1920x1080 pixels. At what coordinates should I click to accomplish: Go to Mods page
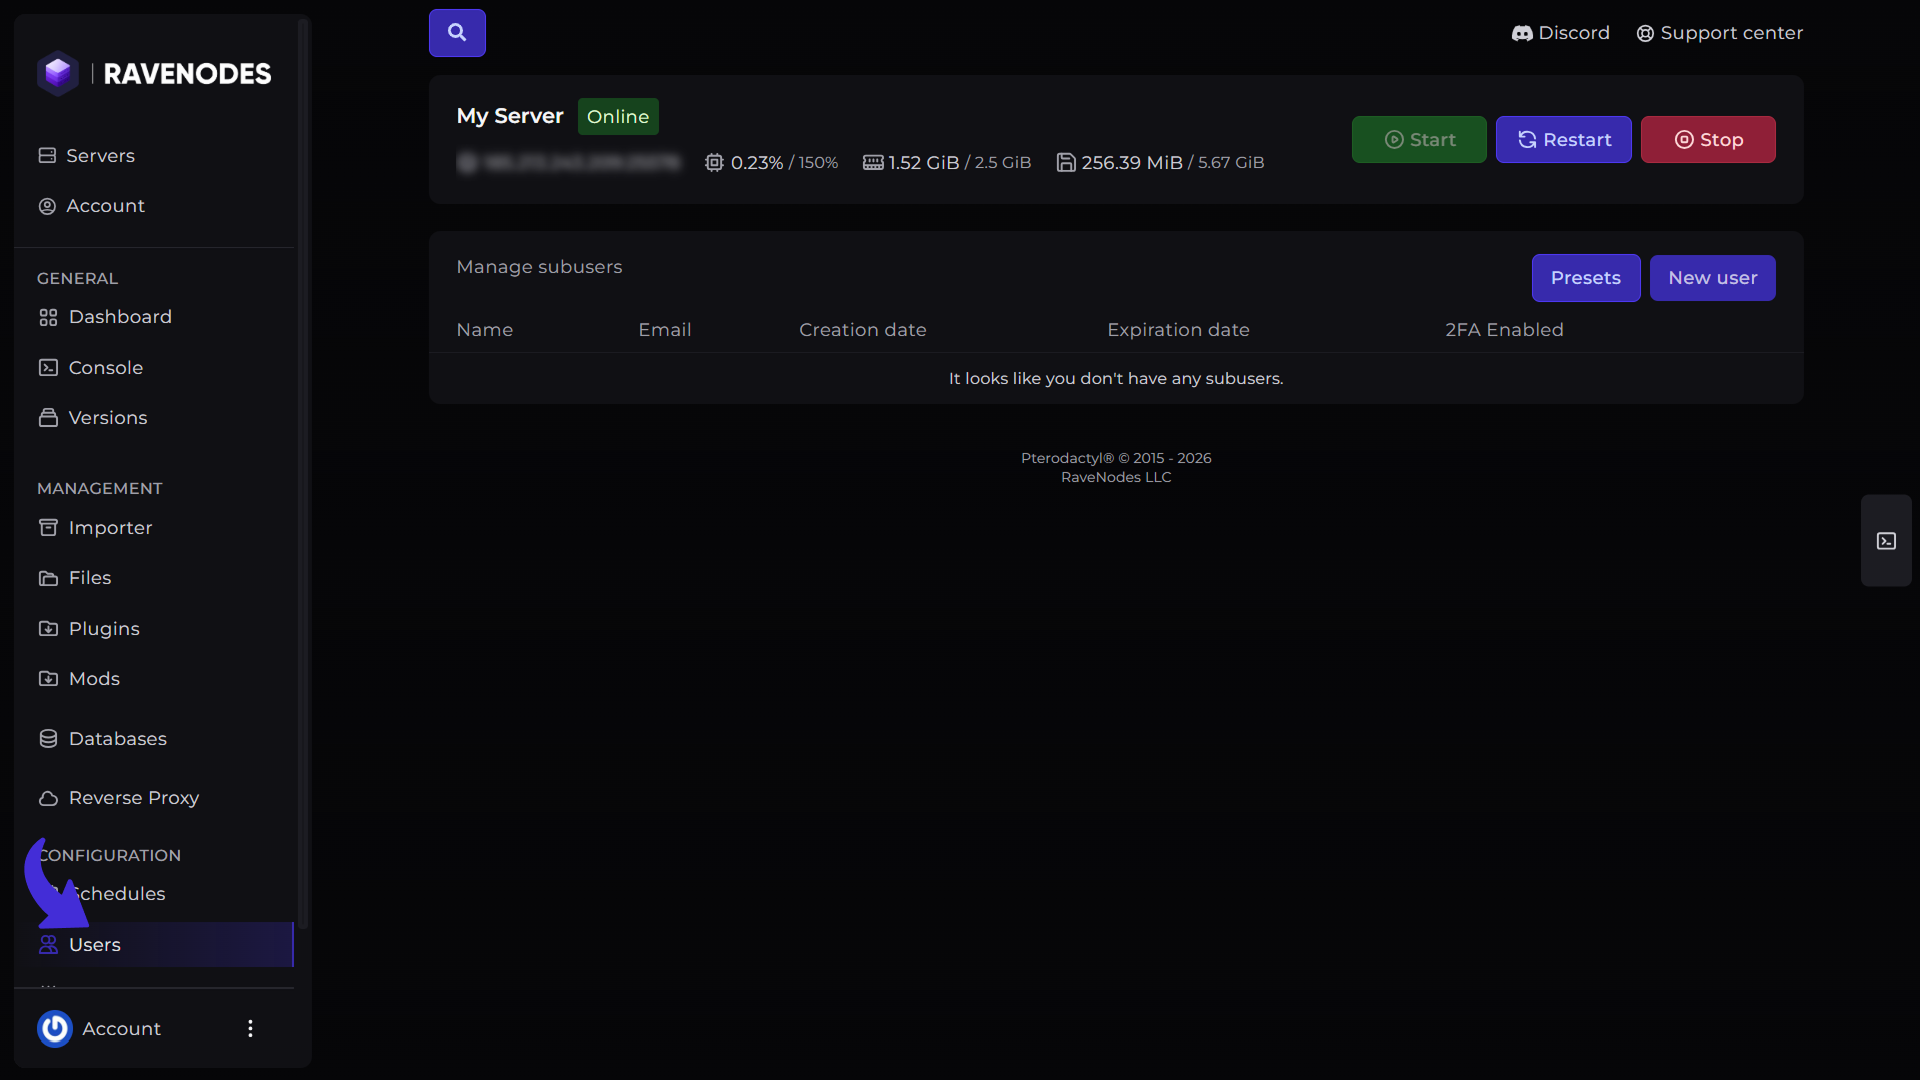(79, 679)
